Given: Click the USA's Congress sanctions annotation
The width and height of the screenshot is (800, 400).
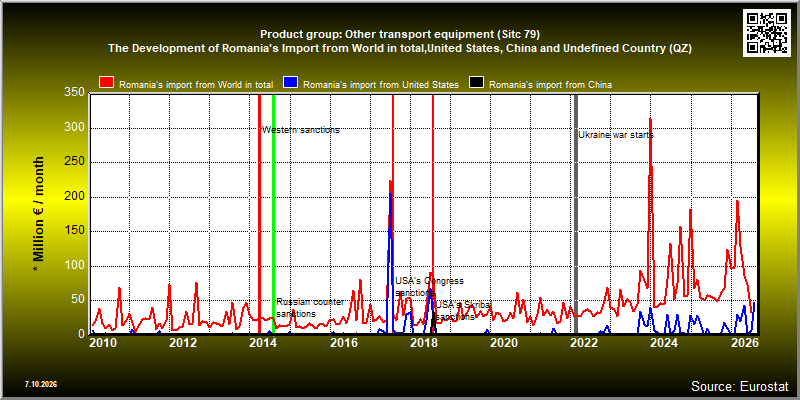Looking at the screenshot, I should tap(429, 287).
